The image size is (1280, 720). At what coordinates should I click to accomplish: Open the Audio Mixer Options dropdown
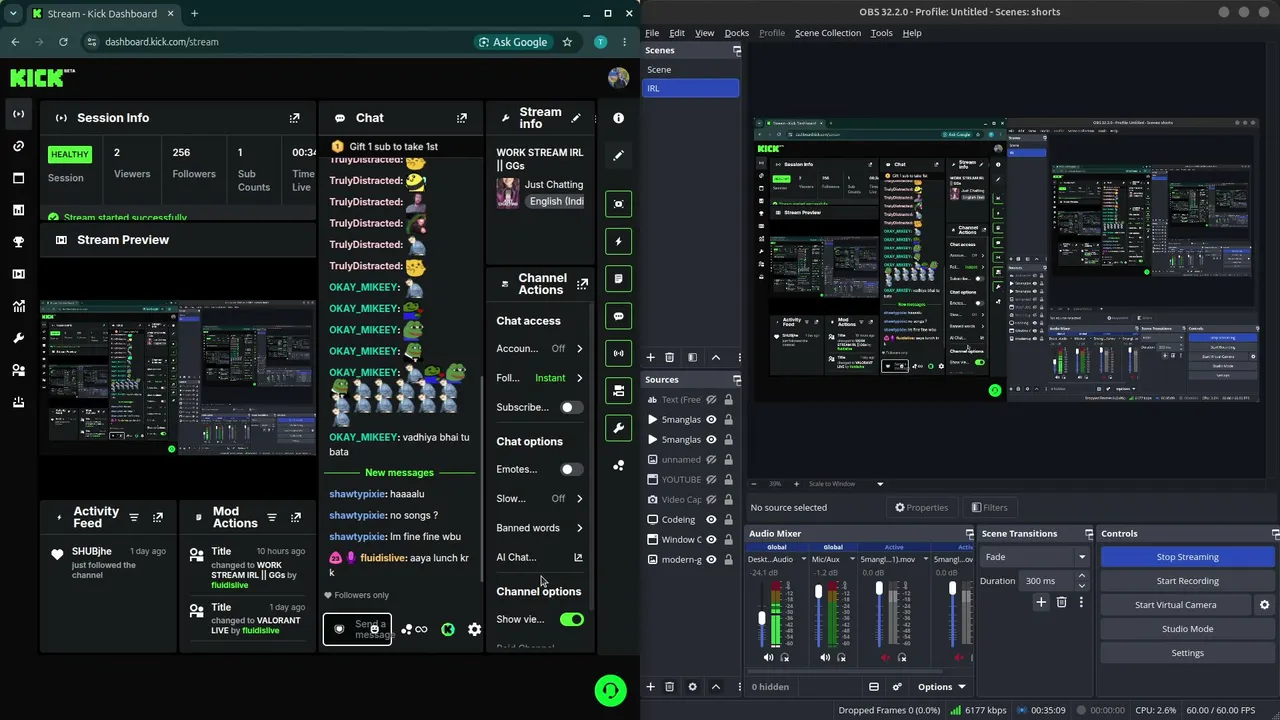[942, 687]
